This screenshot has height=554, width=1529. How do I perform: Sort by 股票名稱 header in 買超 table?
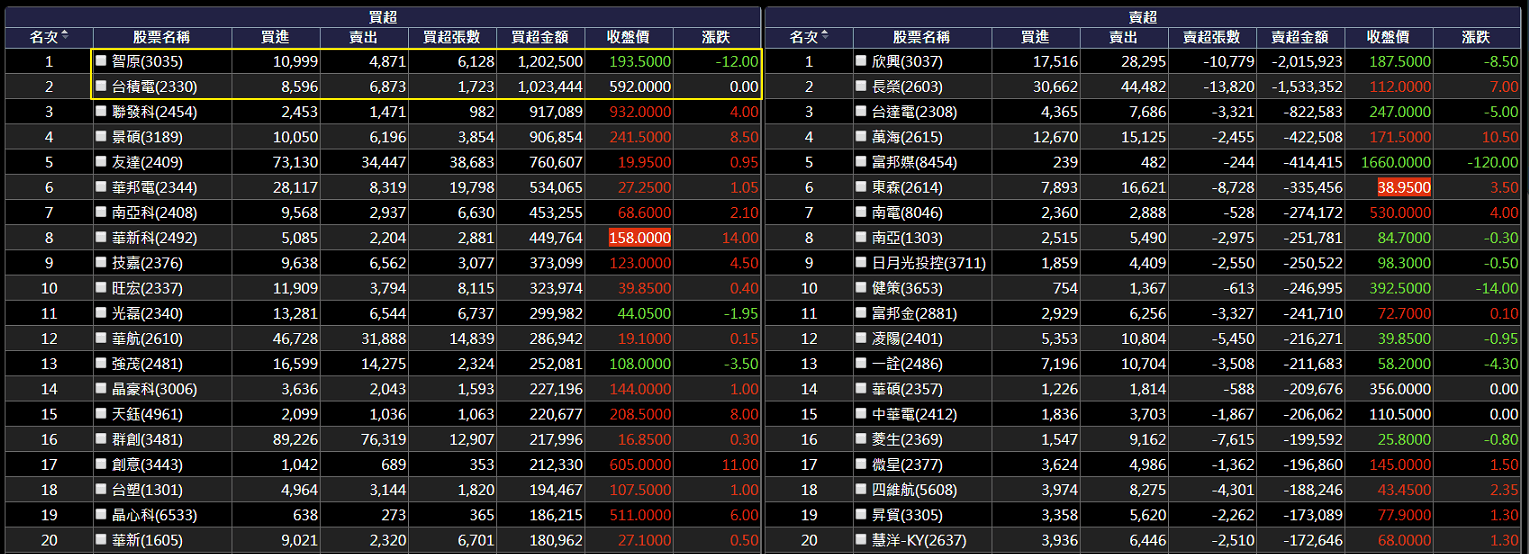[162, 37]
